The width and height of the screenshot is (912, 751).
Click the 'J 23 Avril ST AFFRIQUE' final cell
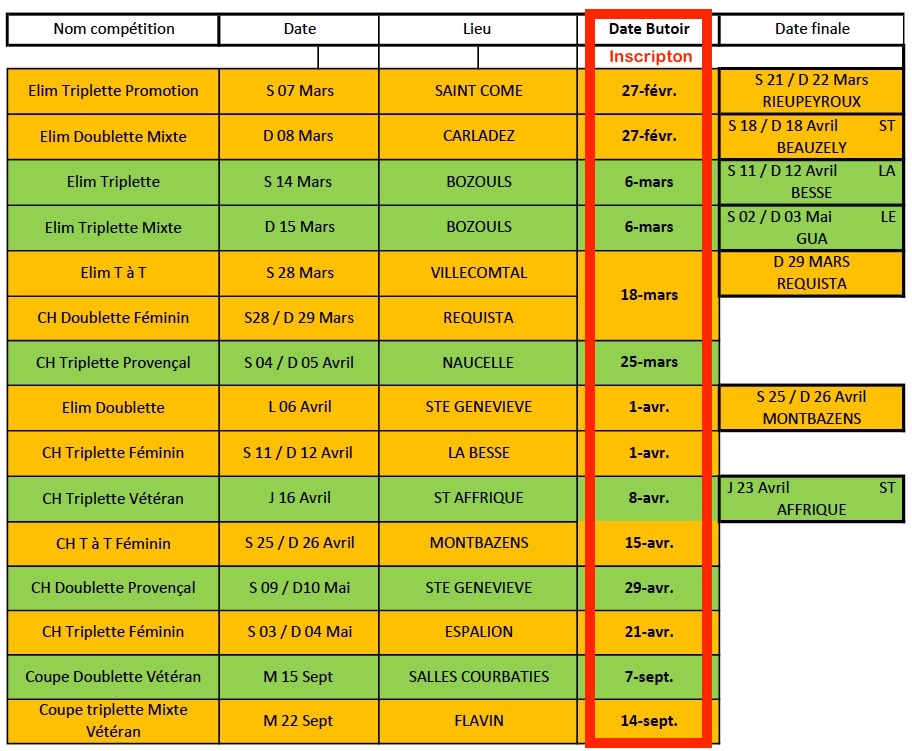click(811, 498)
